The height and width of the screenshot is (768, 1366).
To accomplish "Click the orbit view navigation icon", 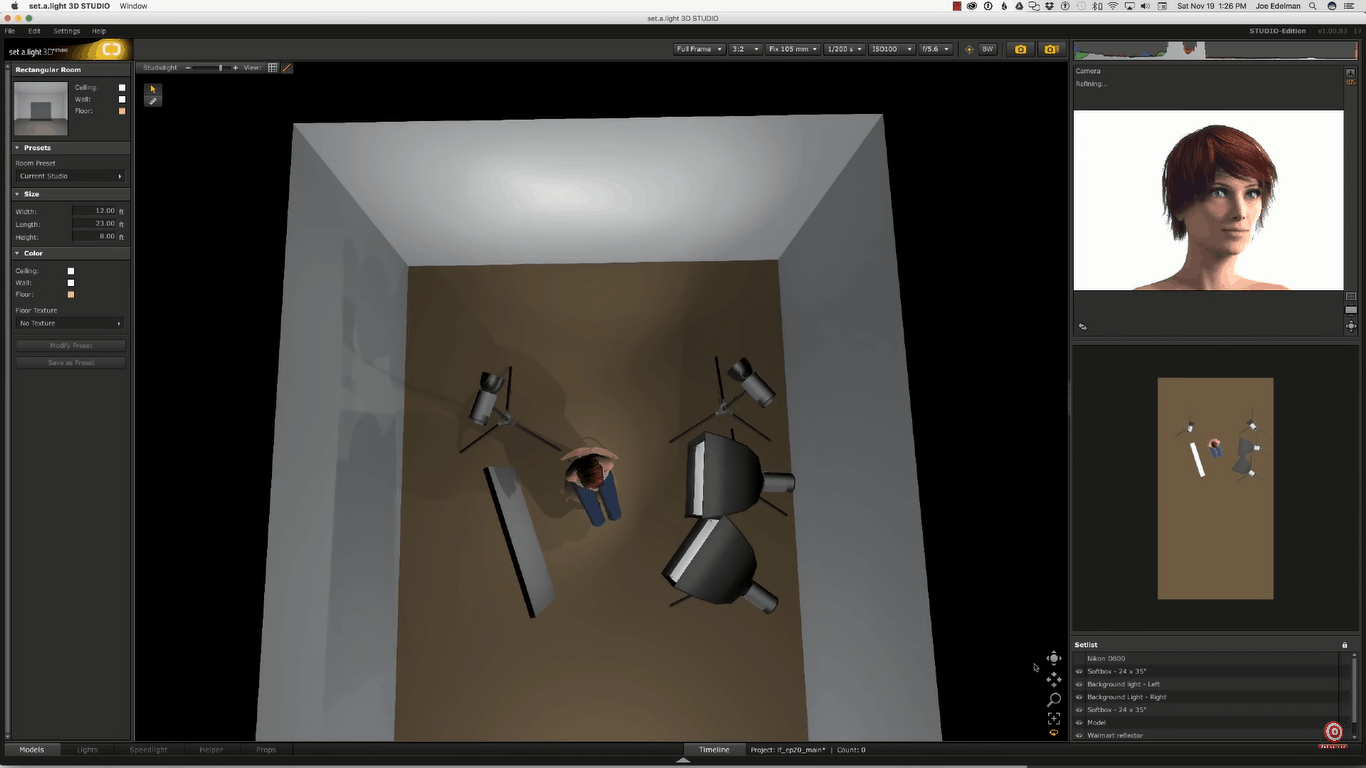I will (1054, 658).
